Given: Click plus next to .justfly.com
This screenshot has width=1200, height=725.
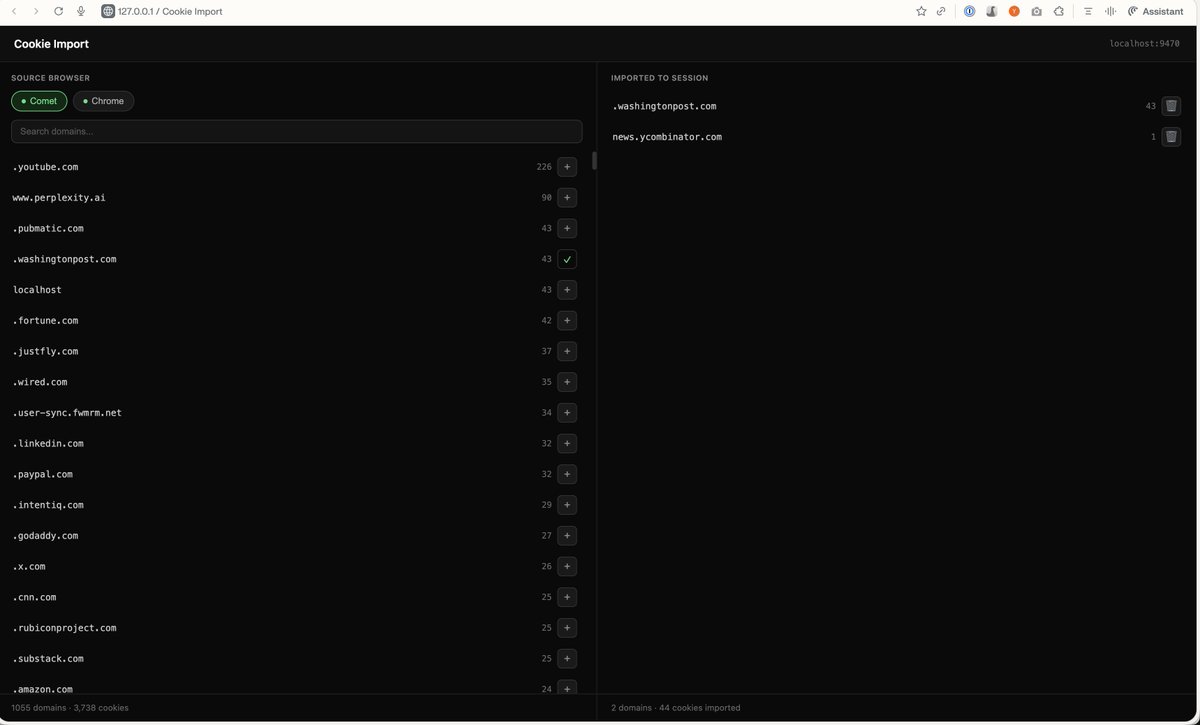Looking at the screenshot, I should (x=567, y=352).
